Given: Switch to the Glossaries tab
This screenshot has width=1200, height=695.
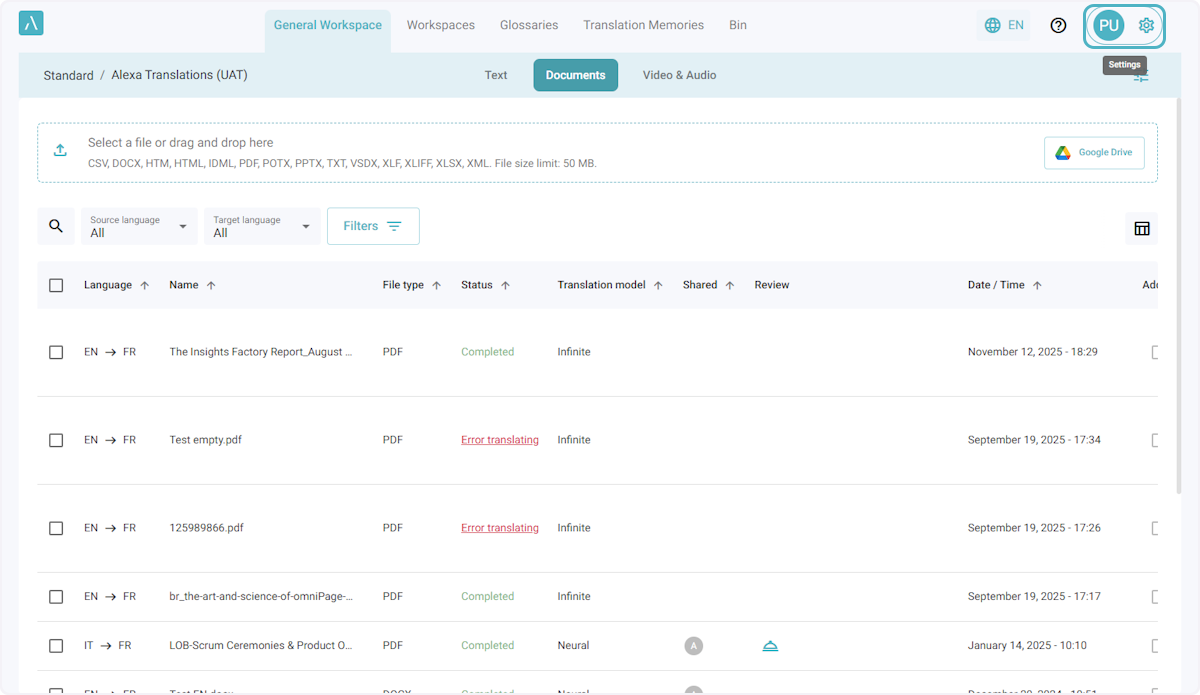Looking at the screenshot, I should pyautogui.click(x=529, y=25).
